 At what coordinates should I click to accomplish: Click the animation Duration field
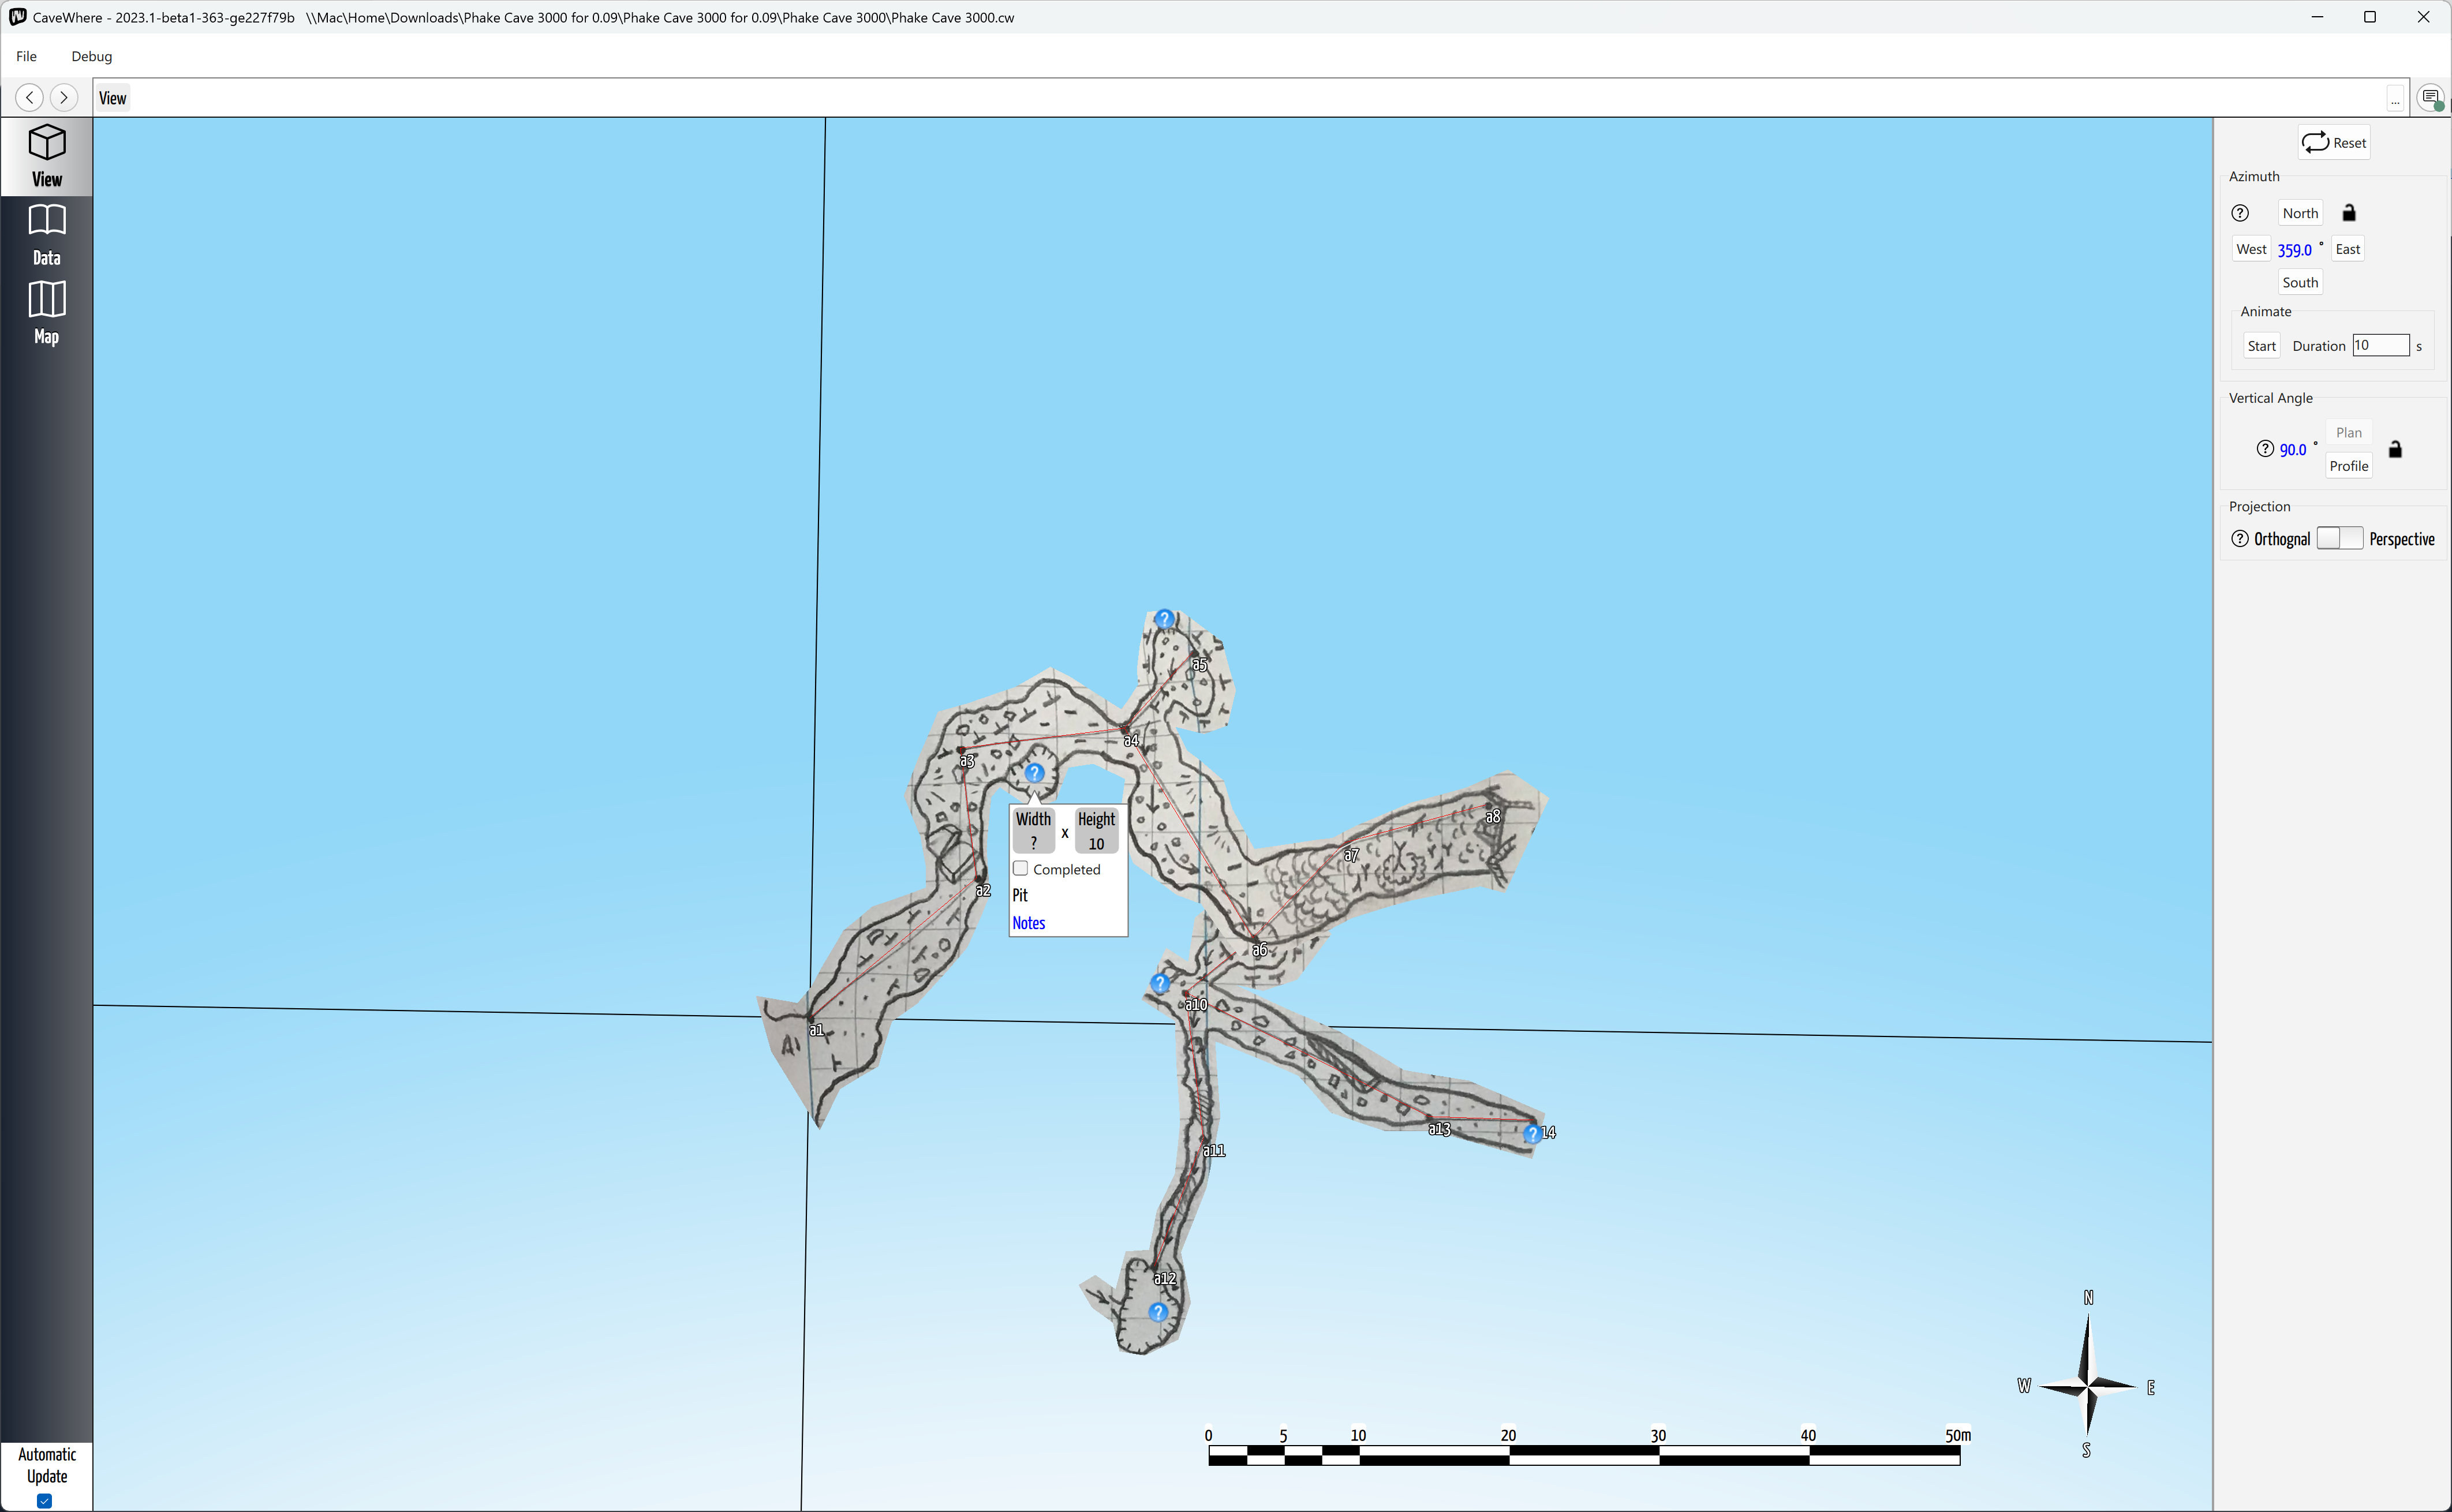(x=2380, y=345)
